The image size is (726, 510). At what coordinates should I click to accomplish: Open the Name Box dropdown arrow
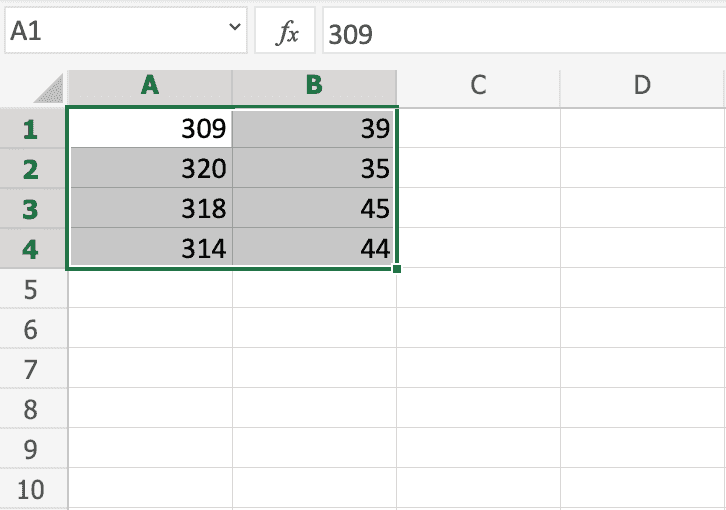click(x=235, y=32)
